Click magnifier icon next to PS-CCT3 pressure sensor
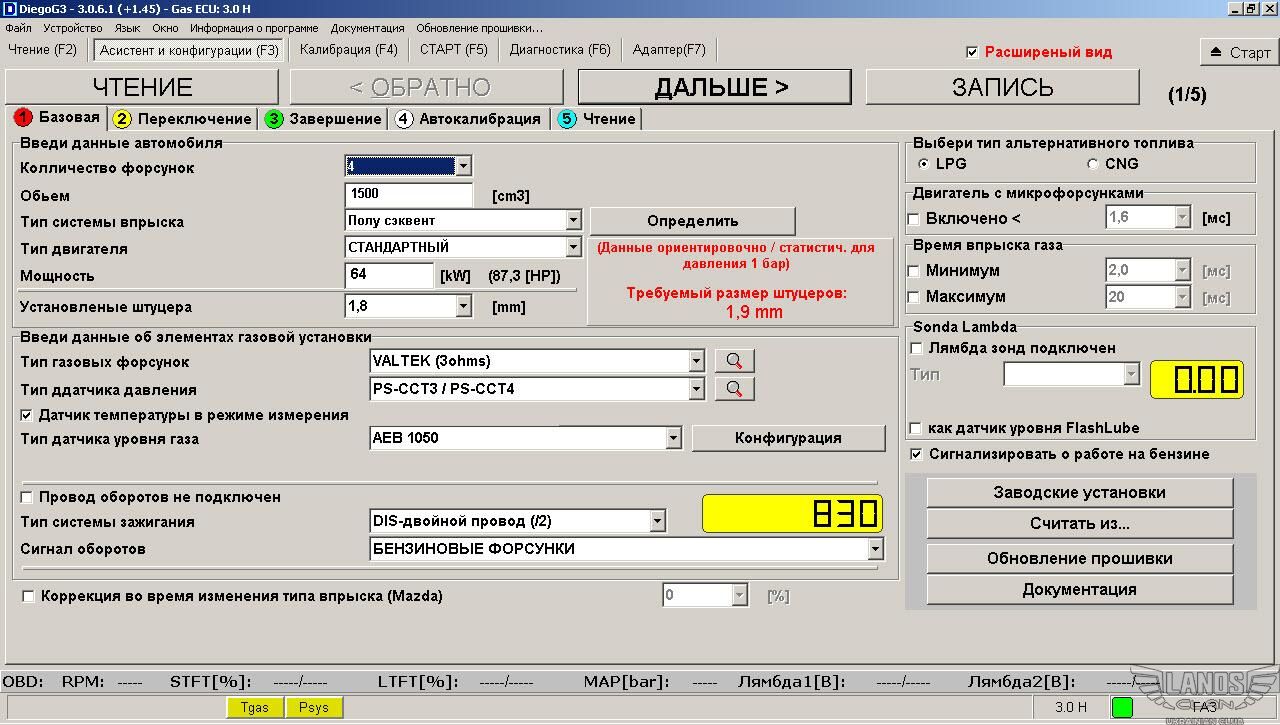The height and width of the screenshot is (725, 1280). pyautogui.click(x=734, y=388)
